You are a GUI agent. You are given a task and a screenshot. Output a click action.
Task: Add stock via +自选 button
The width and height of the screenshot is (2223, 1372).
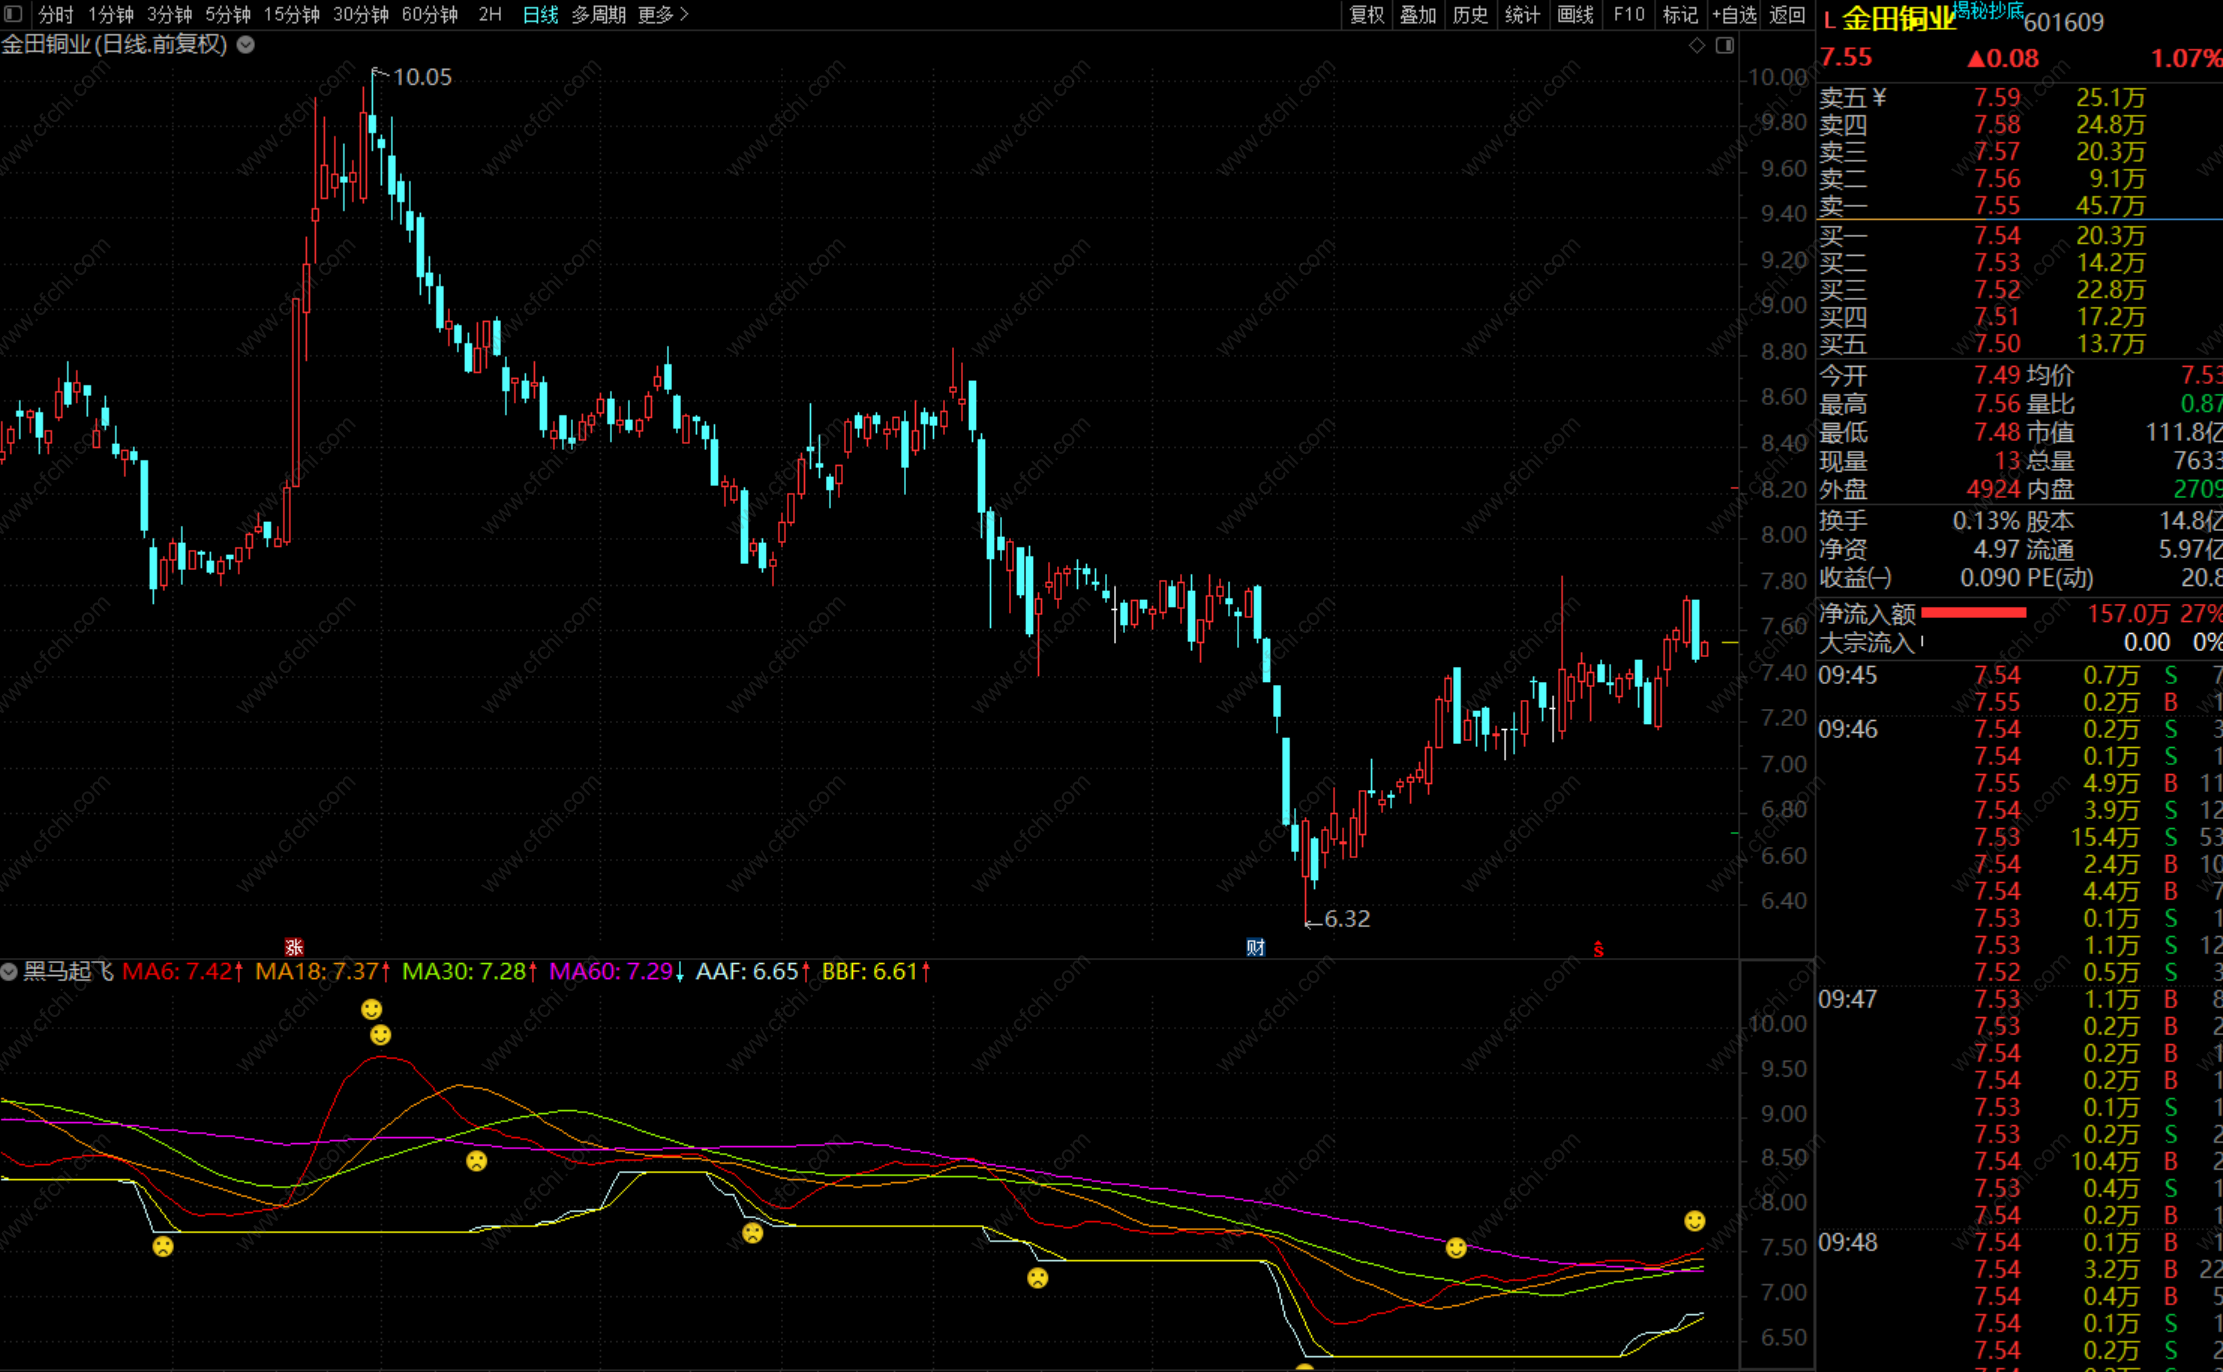(x=1734, y=14)
